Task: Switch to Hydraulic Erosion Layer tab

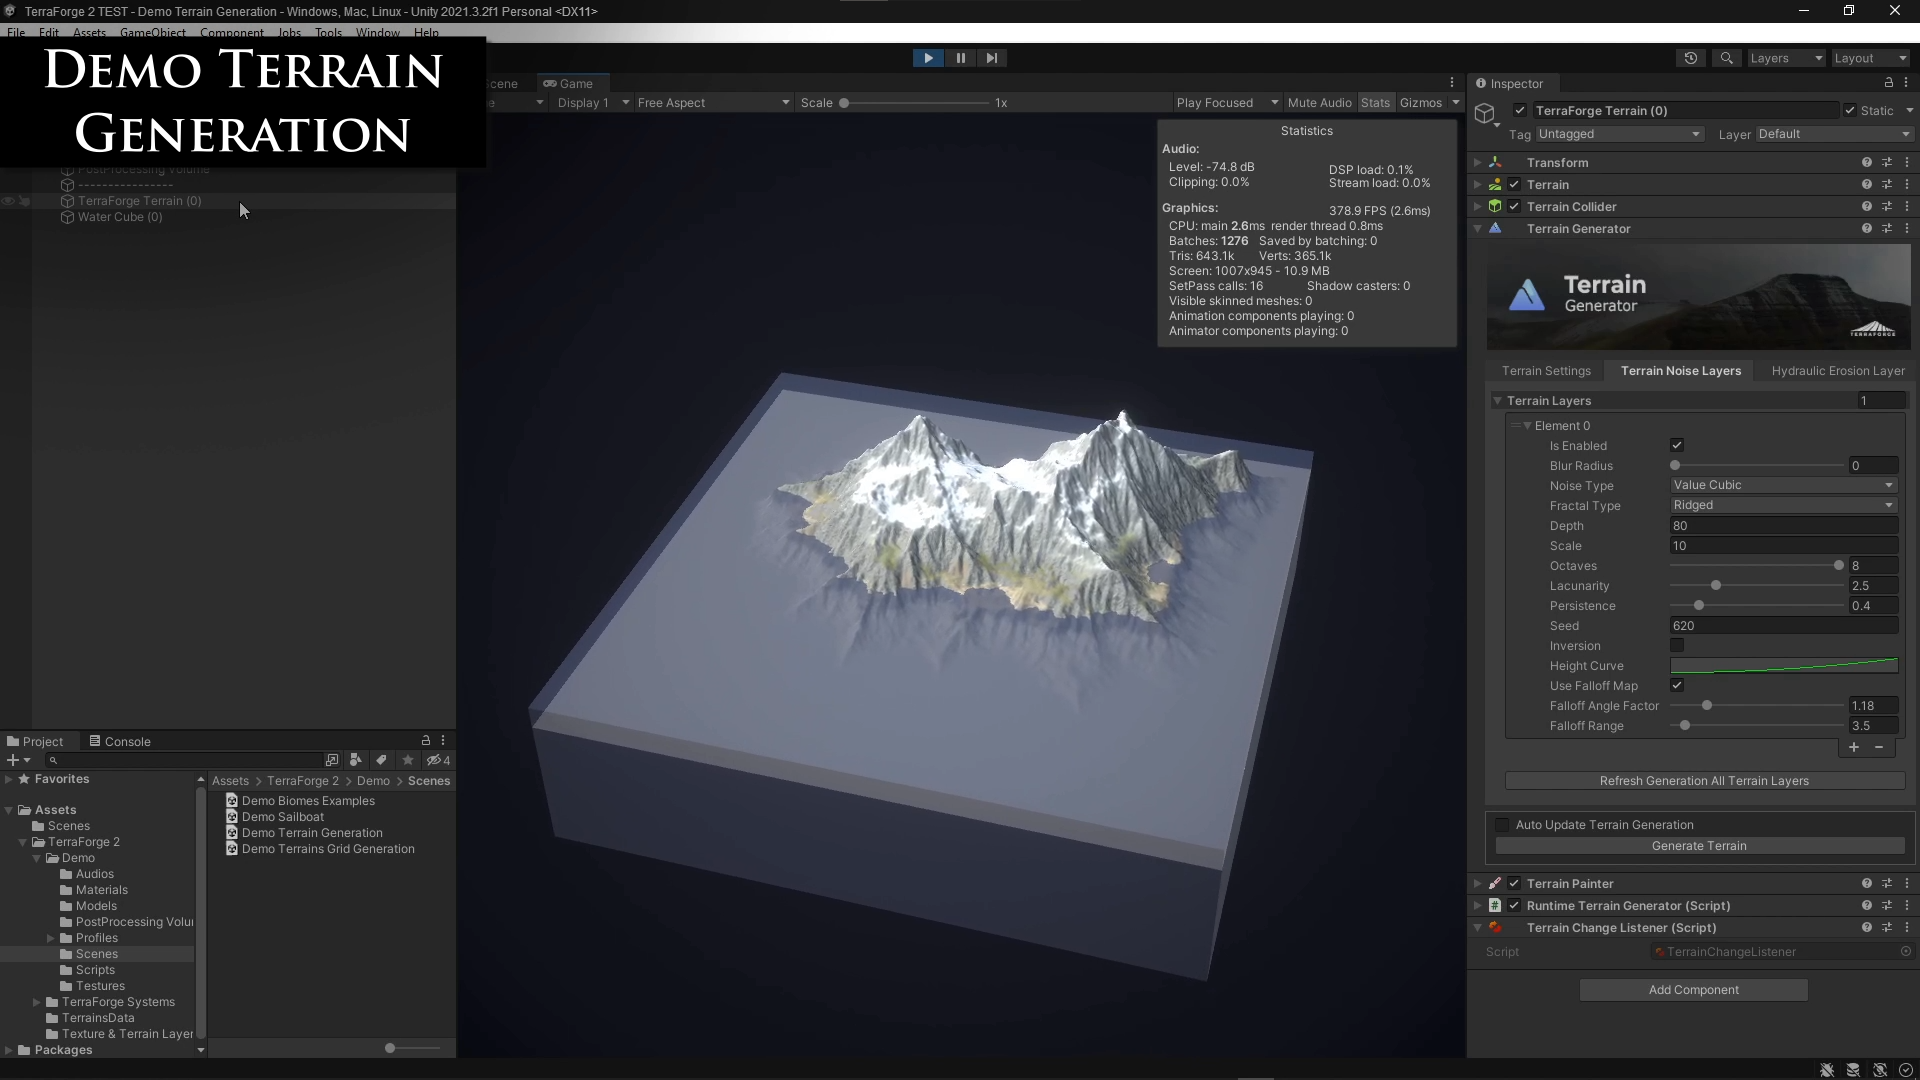Action: 1837,371
